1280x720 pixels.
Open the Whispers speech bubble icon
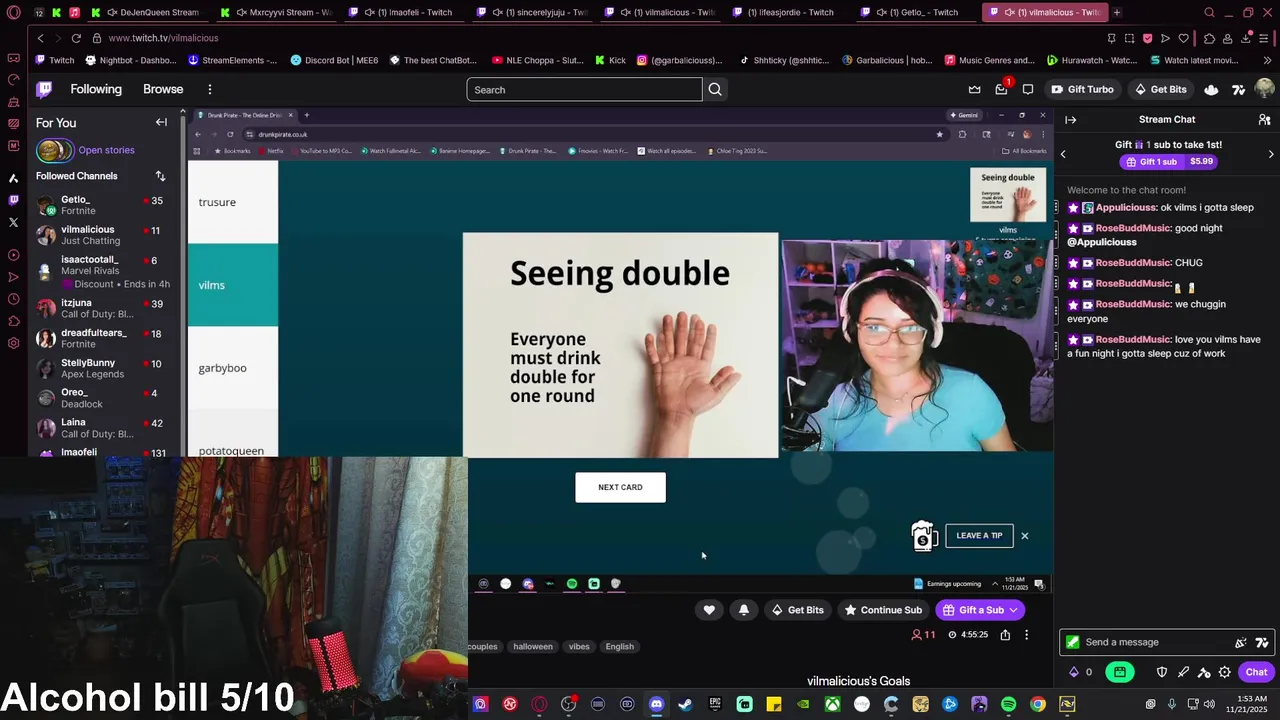[x=1027, y=89]
